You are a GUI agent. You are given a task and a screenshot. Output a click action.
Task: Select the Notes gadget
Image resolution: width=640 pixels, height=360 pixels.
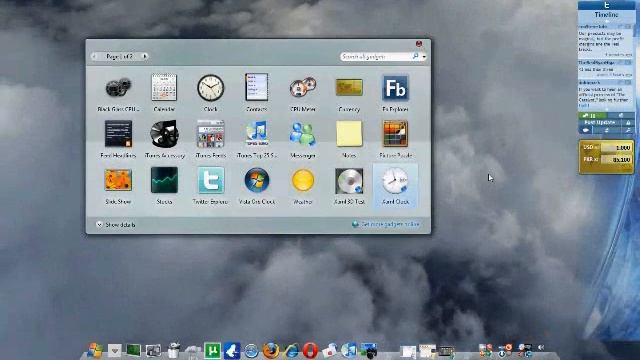[349, 139]
